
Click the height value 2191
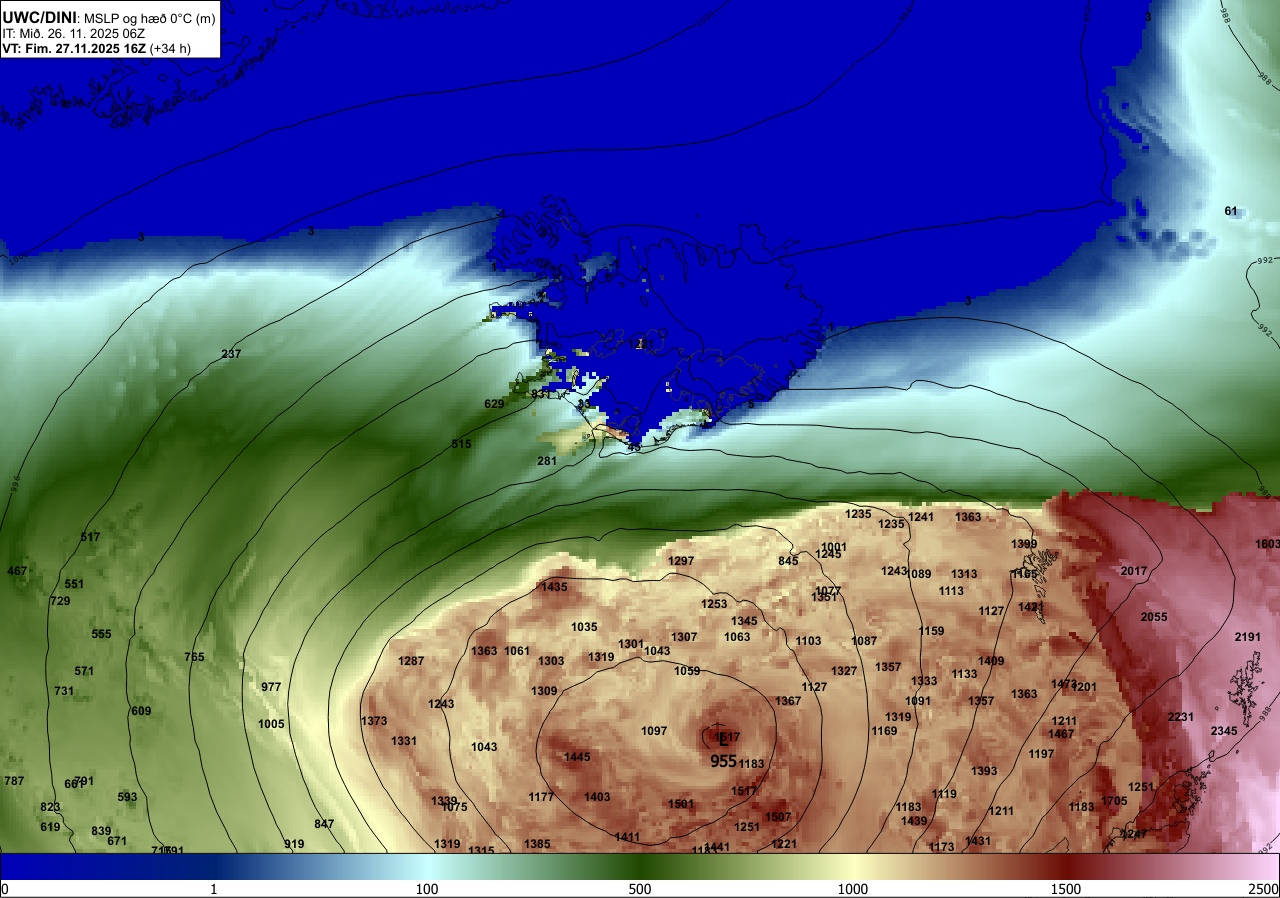[x=1248, y=637]
